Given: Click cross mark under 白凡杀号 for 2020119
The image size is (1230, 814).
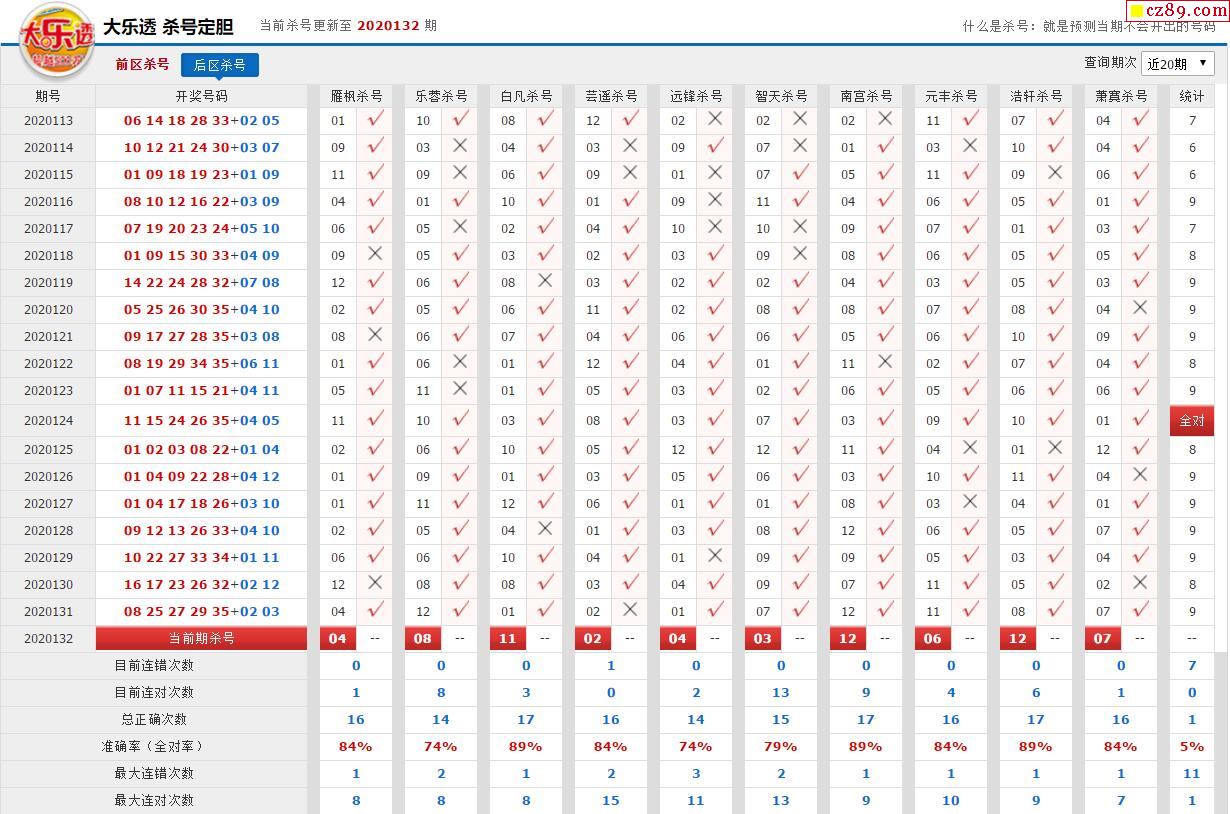Looking at the screenshot, I should pos(545,281).
